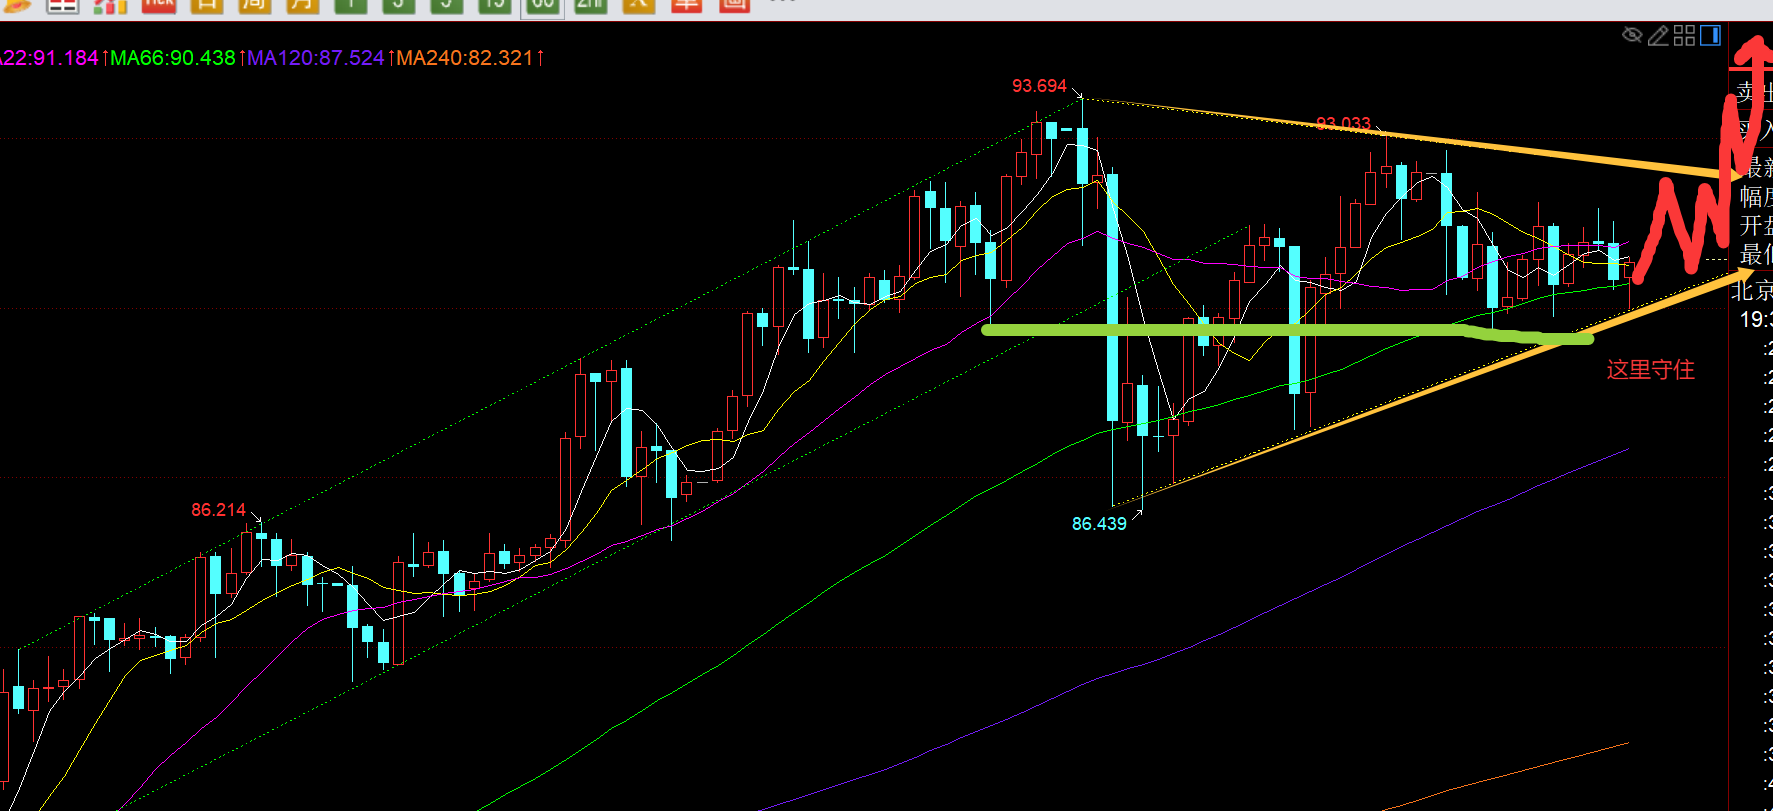Expand the toolbar overflow ellipsis menu
The image size is (1773, 811).
782,3
